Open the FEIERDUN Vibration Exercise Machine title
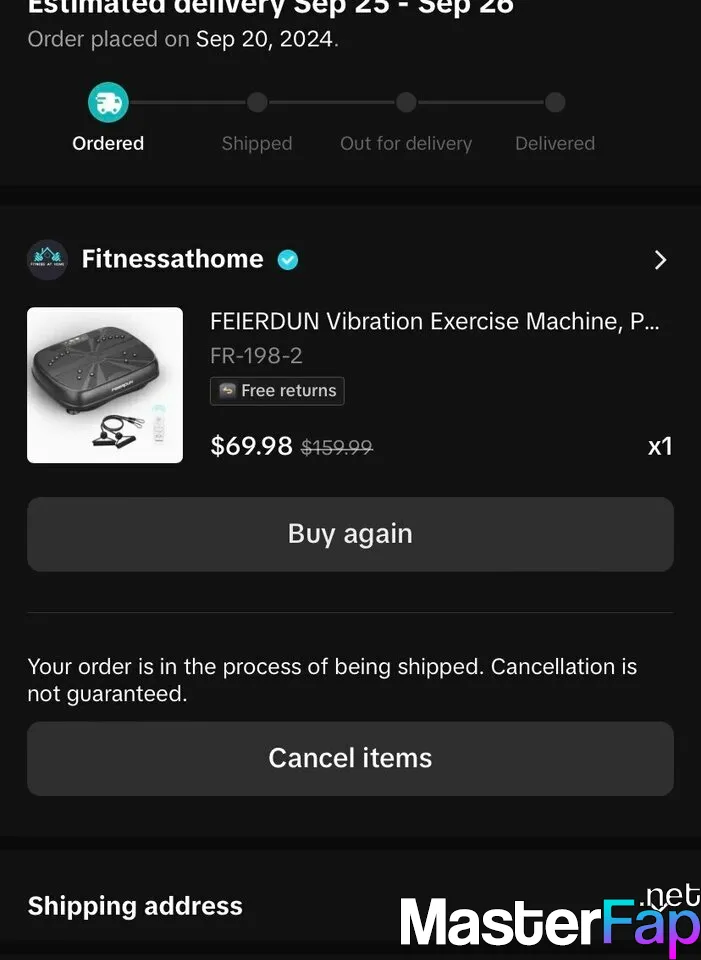The height and width of the screenshot is (960, 701). [435, 321]
